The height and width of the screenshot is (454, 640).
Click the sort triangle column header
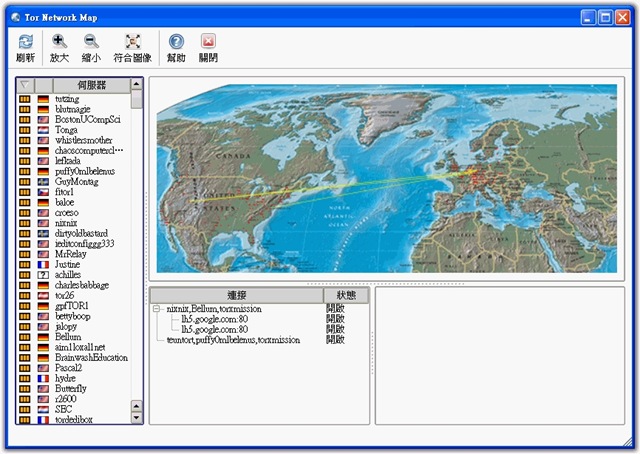click(25, 85)
